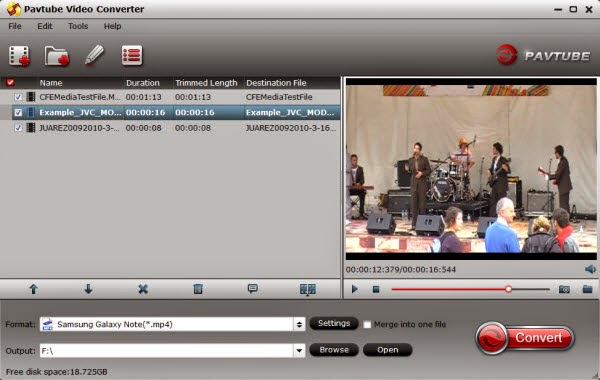Expand the Output path dropdown arrow
Image resolution: width=600 pixels, height=380 pixels.
tap(299, 351)
